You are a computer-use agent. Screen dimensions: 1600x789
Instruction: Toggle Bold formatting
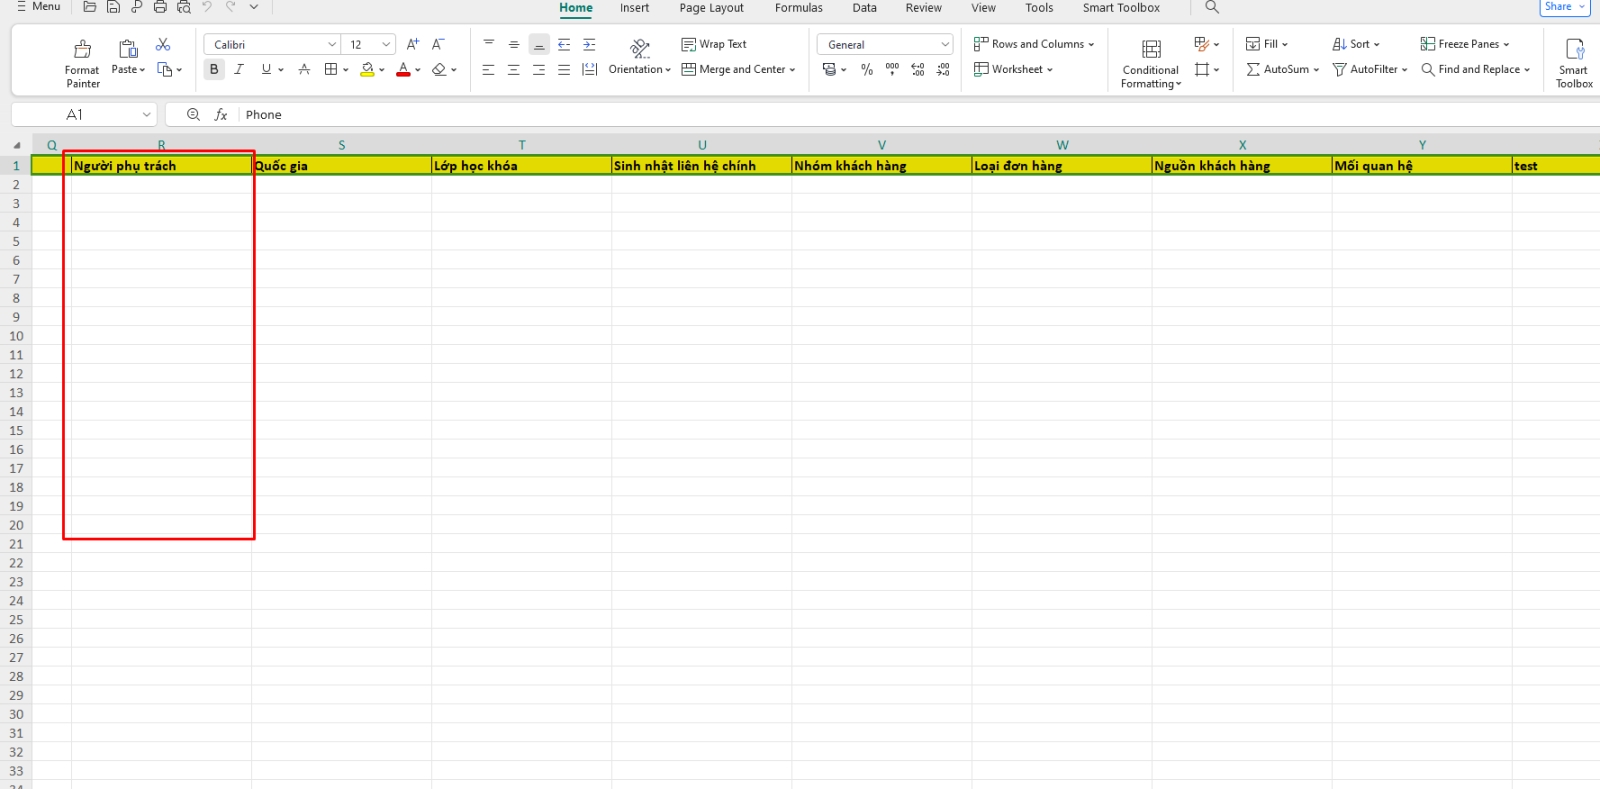214,70
